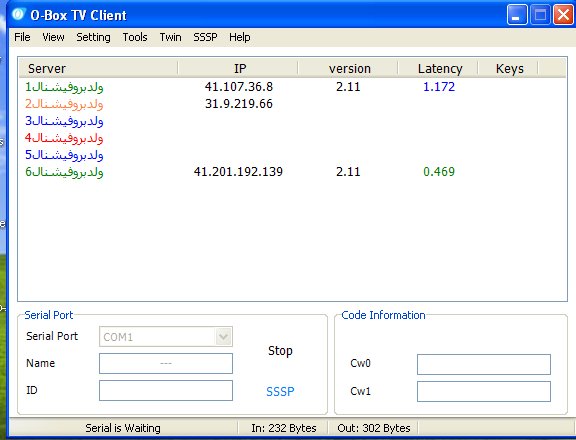The height and width of the screenshot is (440, 576).
Task: Select server row 6 in green
Action: pos(64,172)
